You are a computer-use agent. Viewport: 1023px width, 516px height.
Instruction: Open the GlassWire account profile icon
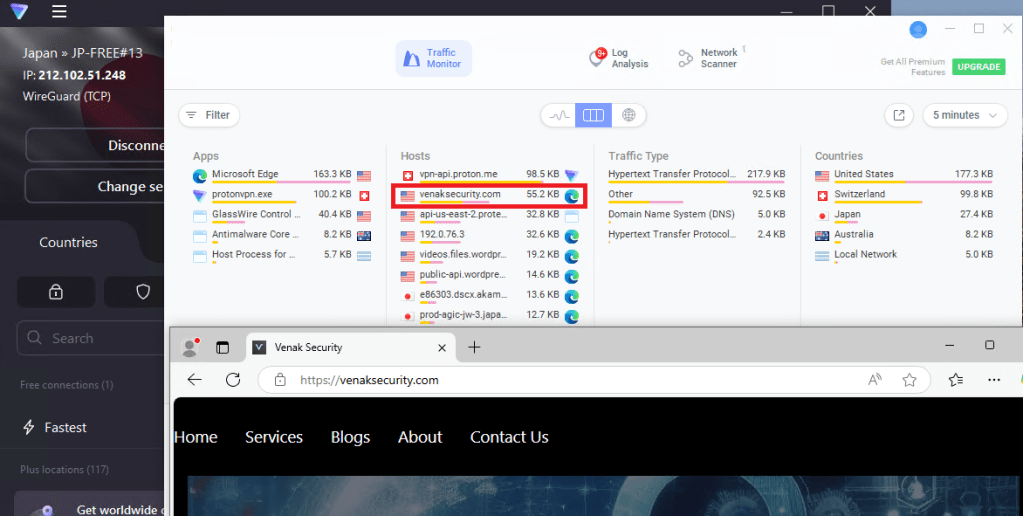(918, 30)
